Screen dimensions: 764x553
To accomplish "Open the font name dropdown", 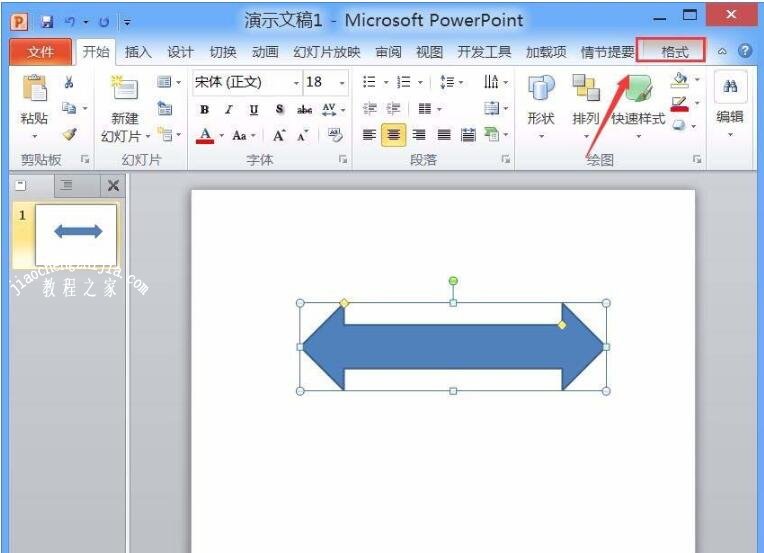I will tap(296, 83).
